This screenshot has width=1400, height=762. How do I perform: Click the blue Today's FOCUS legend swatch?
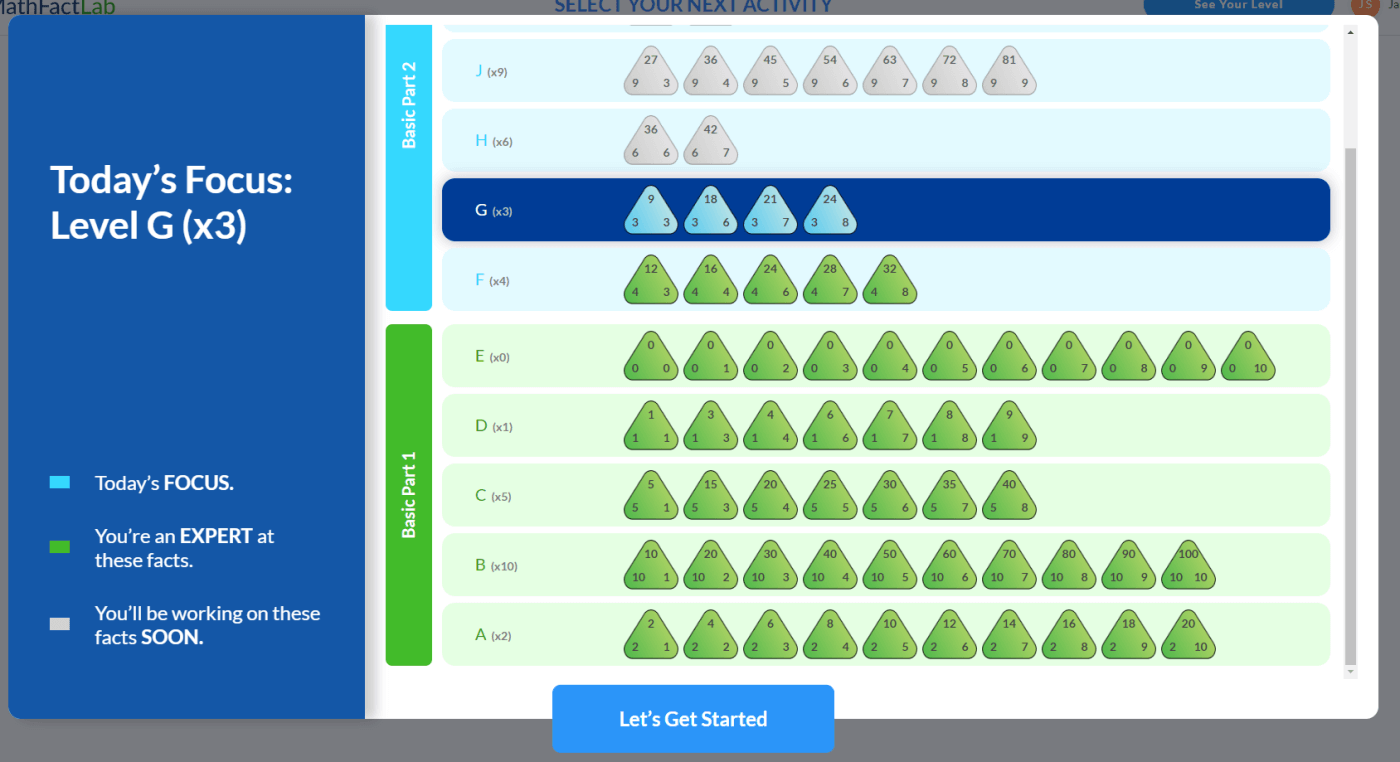click(60, 483)
